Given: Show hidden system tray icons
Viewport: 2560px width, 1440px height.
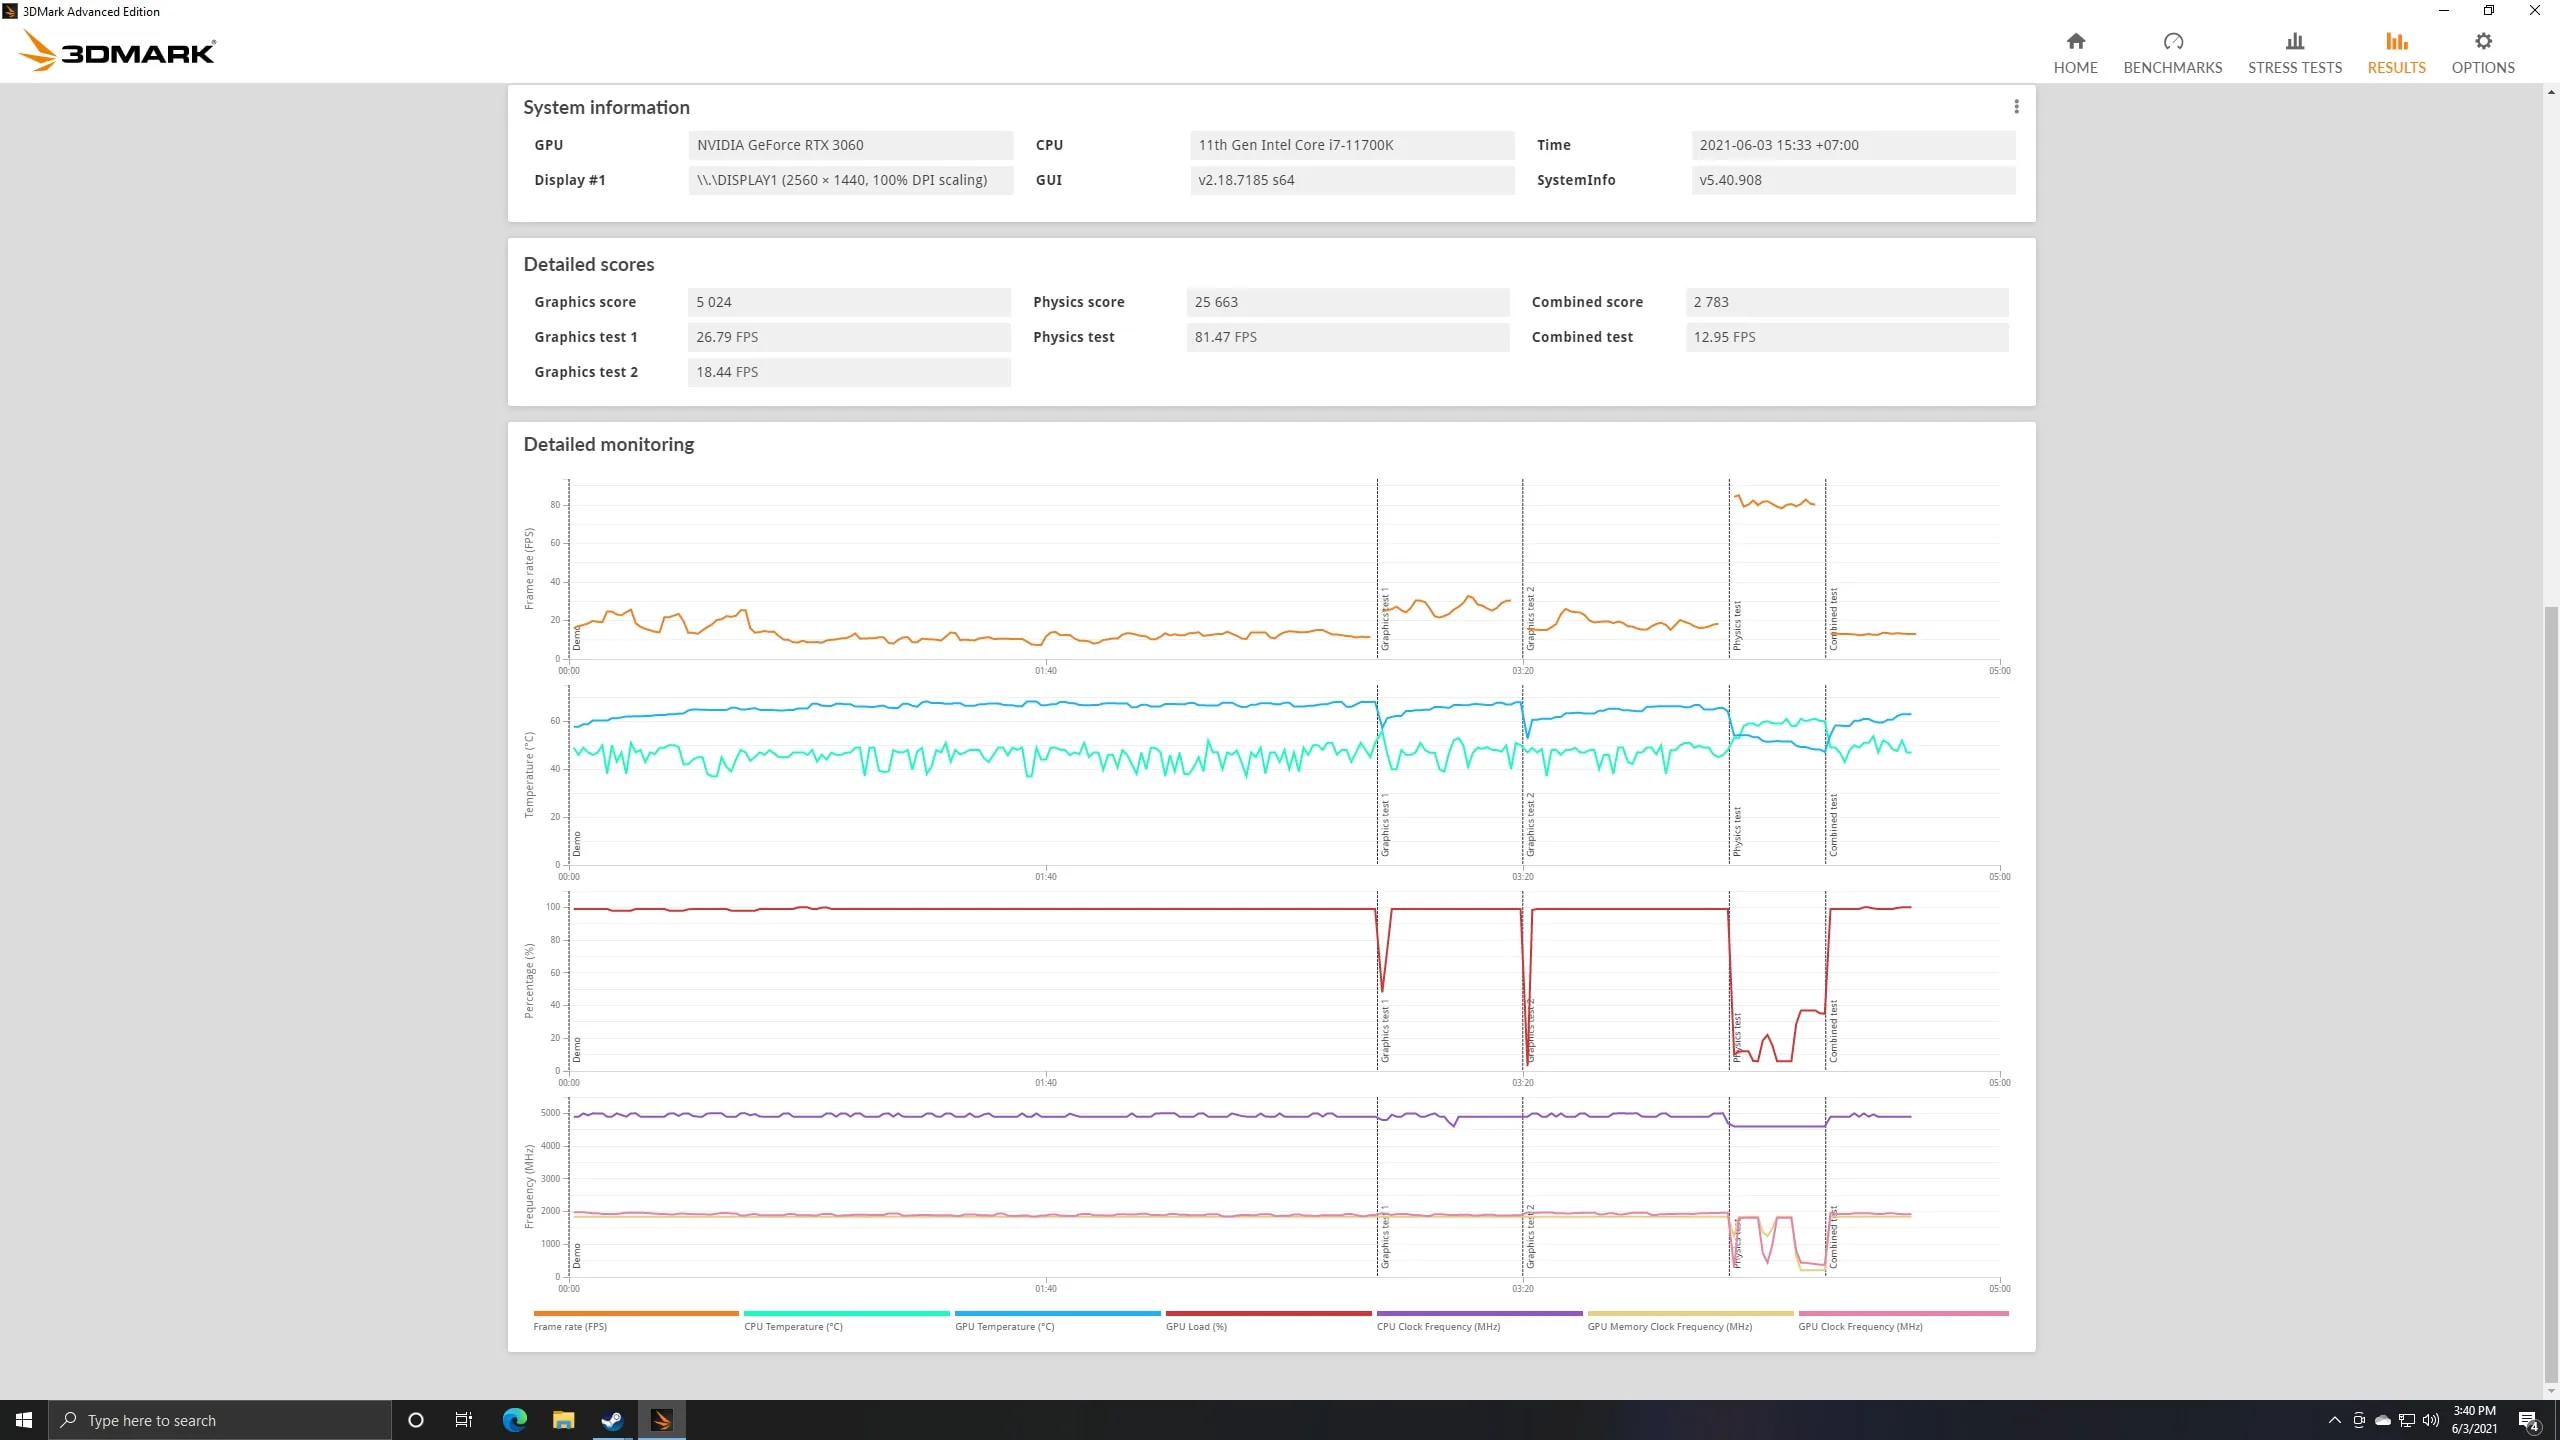Looking at the screenshot, I should click(2335, 1420).
